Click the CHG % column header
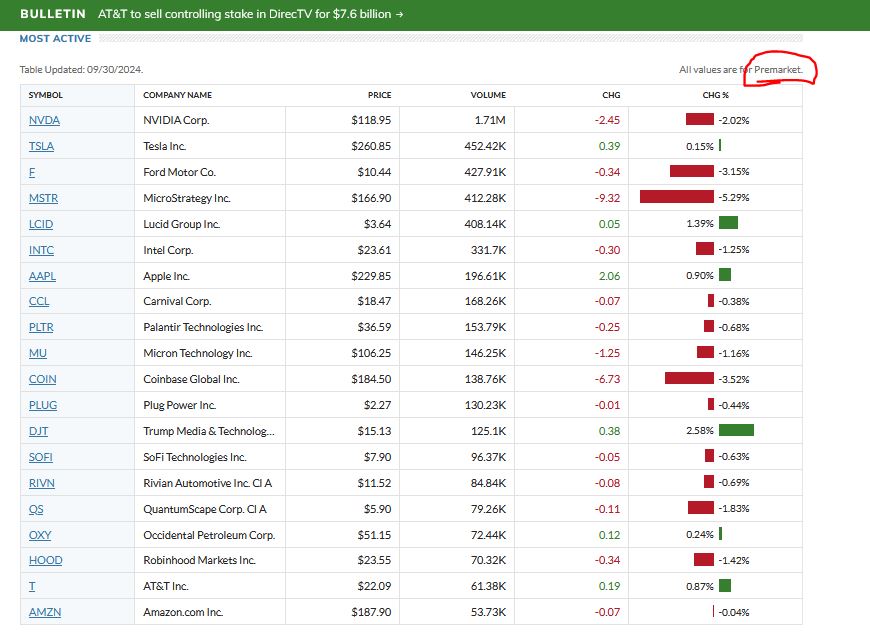 pyautogui.click(x=716, y=95)
